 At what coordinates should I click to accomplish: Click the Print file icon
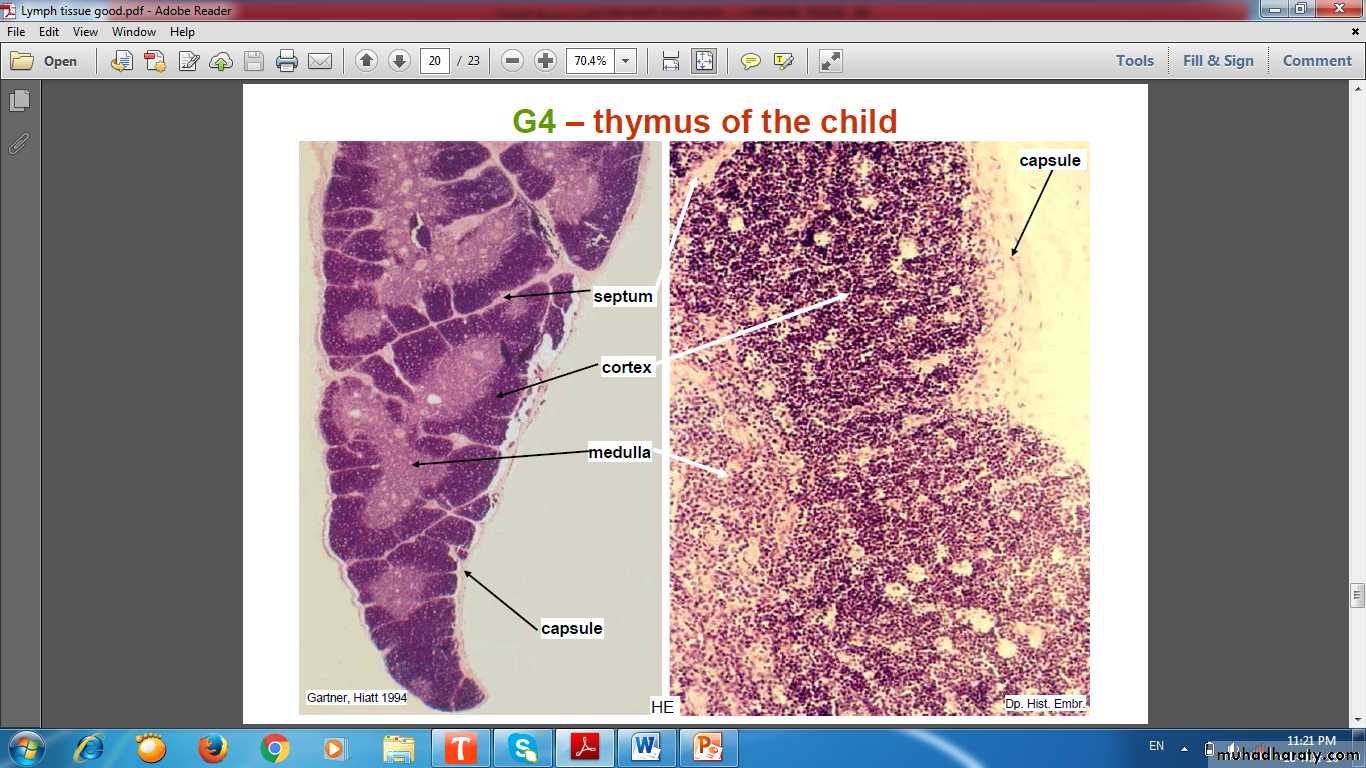coord(287,61)
